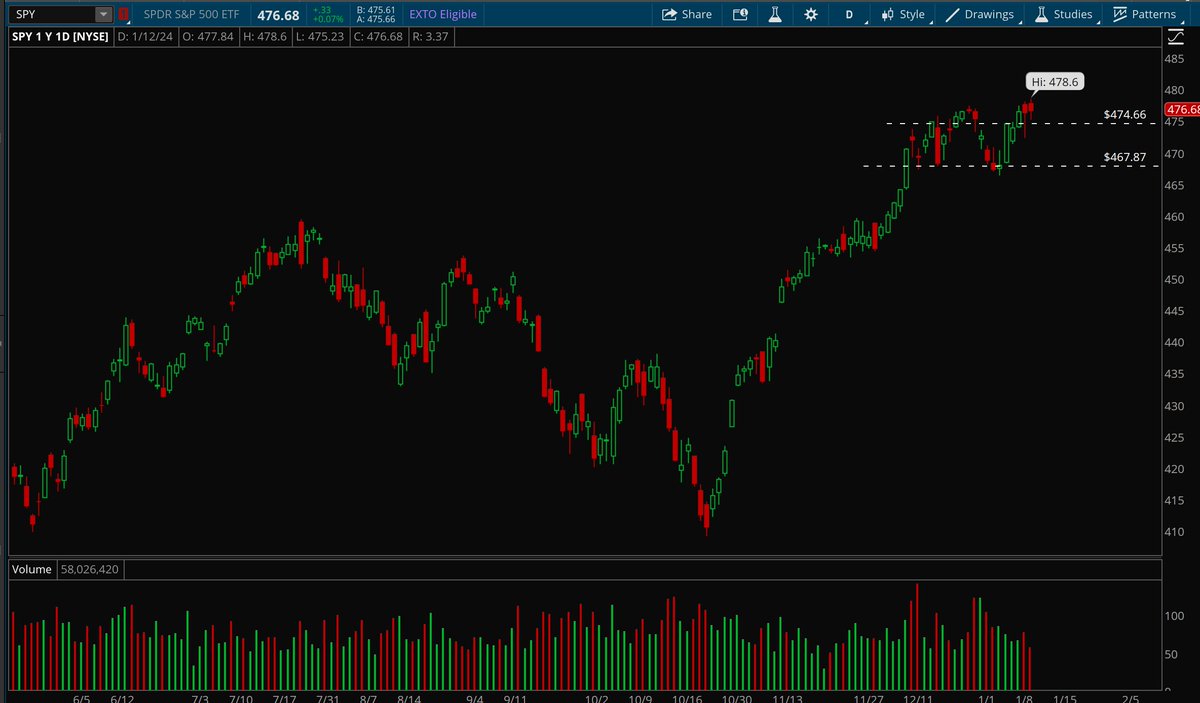Click the Volume panel label
This screenshot has height=703, width=1200.
(x=30, y=570)
